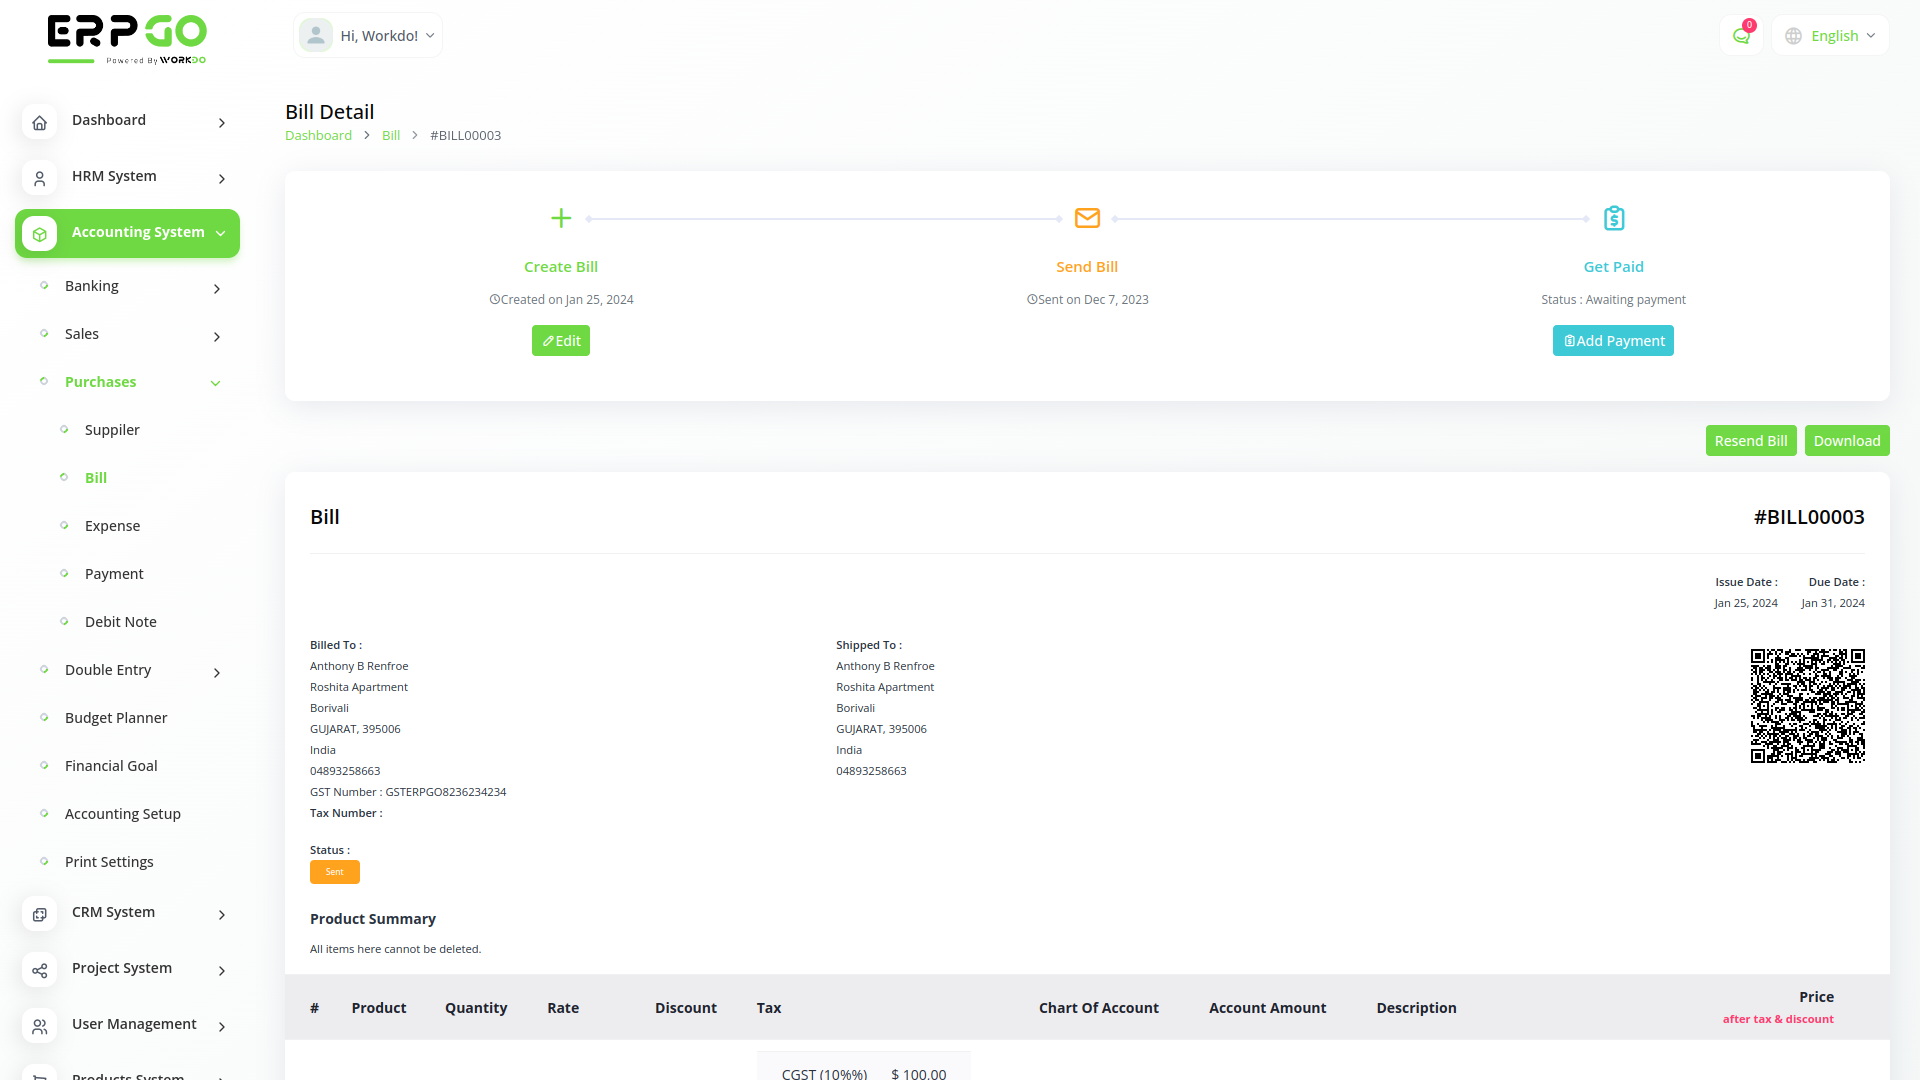This screenshot has width=1920, height=1080.
Task: Select the HRM System user icon
Action: click(39, 178)
